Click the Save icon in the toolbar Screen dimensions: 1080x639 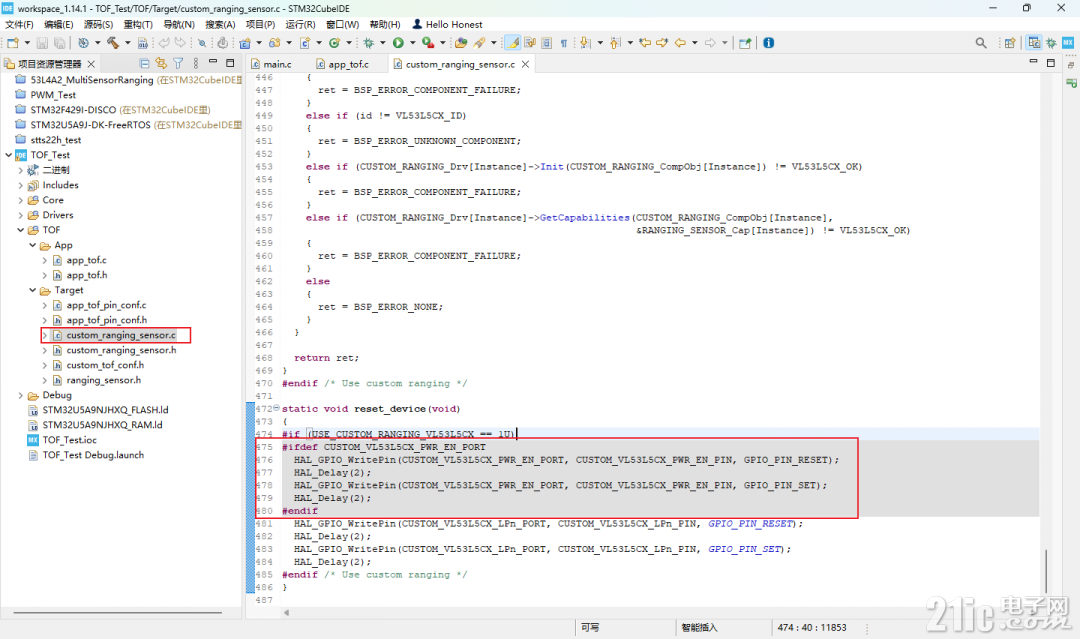(x=42, y=43)
